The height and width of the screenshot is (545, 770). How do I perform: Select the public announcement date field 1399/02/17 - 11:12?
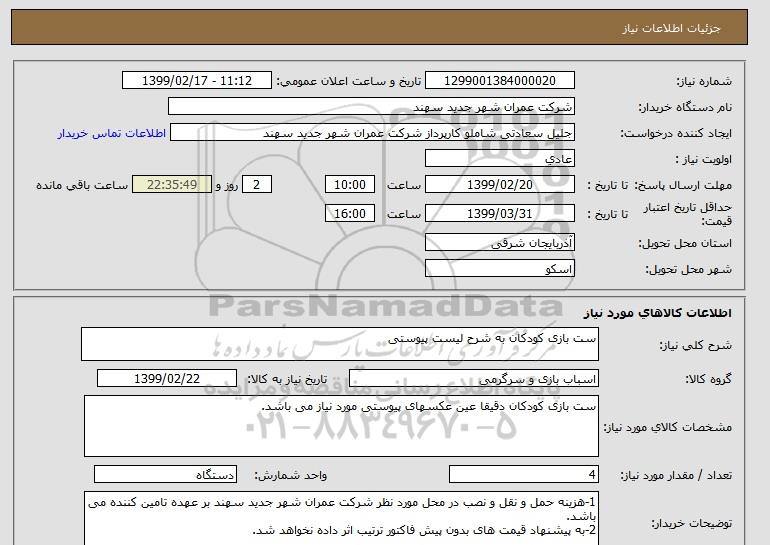pos(196,81)
